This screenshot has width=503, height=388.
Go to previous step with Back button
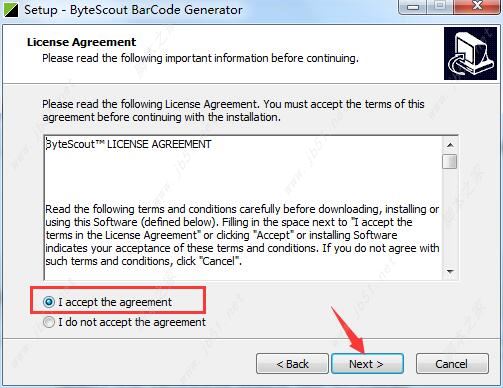pyautogui.click(x=292, y=364)
